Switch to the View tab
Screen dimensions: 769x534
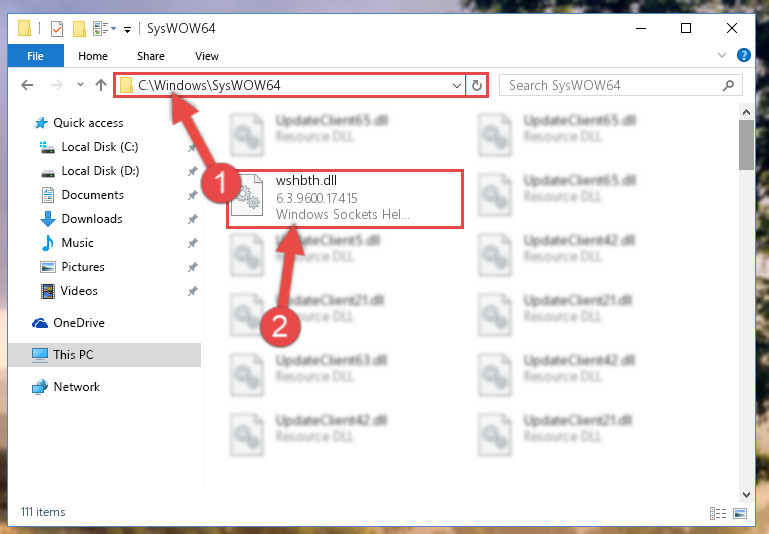(x=206, y=56)
